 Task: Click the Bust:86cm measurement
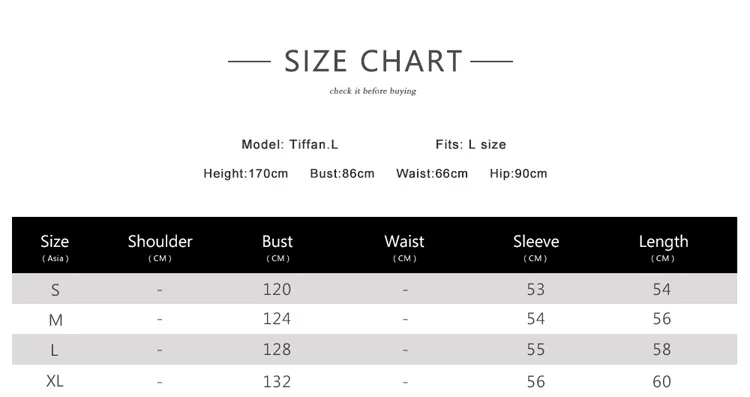coord(342,174)
